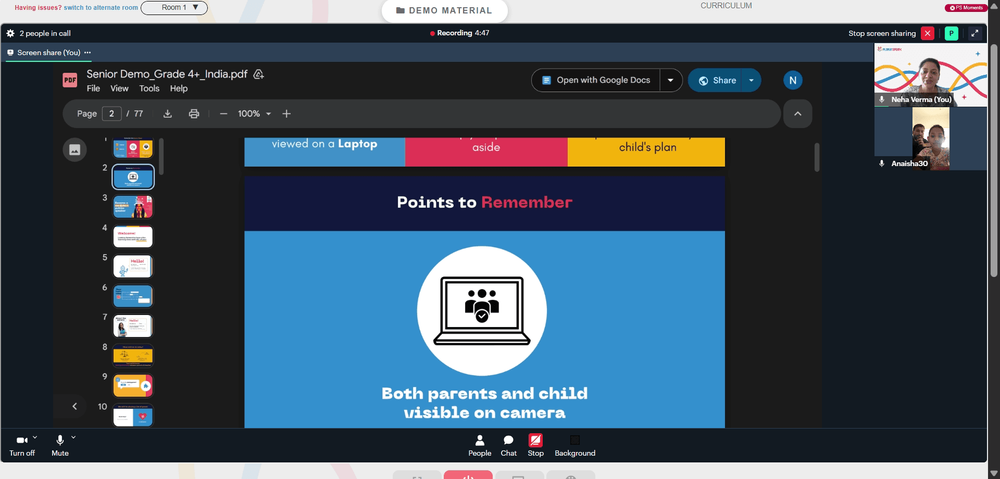The height and width of the screenshot is (479, 1000).
Task: Click red X to stop screen sharing
Action: 928,33
